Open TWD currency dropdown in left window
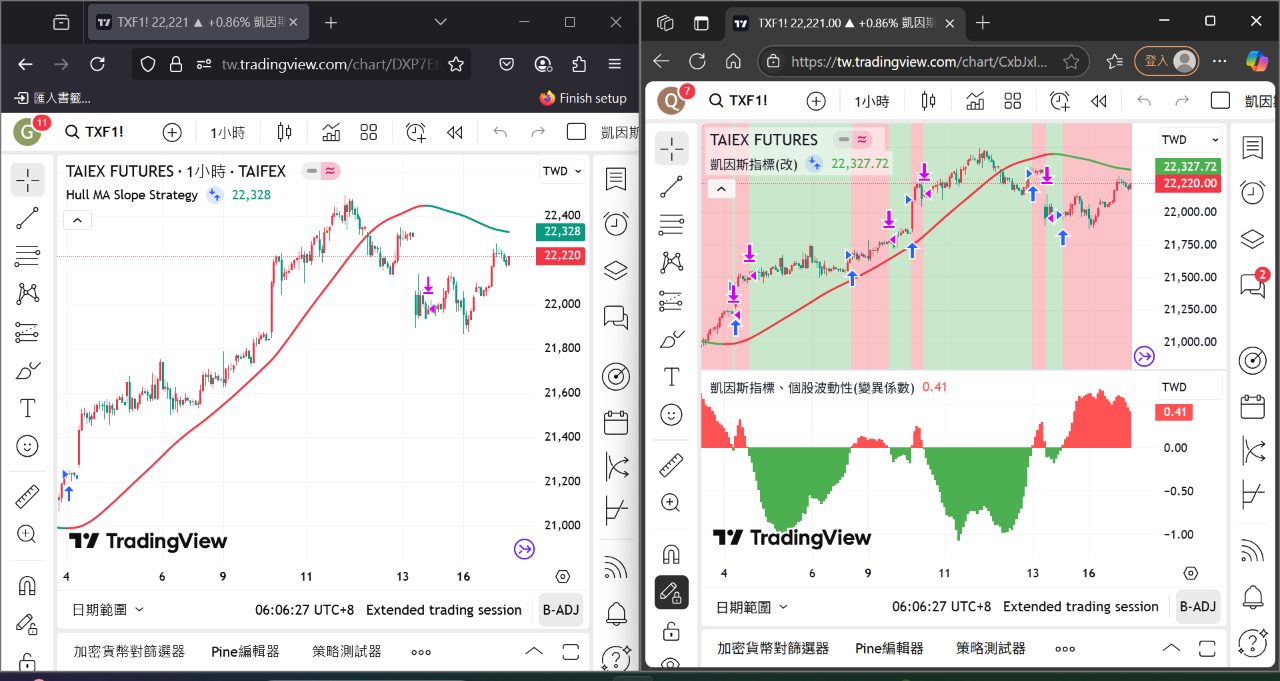This screenshot has height=681, width=1280. point(560,171)
